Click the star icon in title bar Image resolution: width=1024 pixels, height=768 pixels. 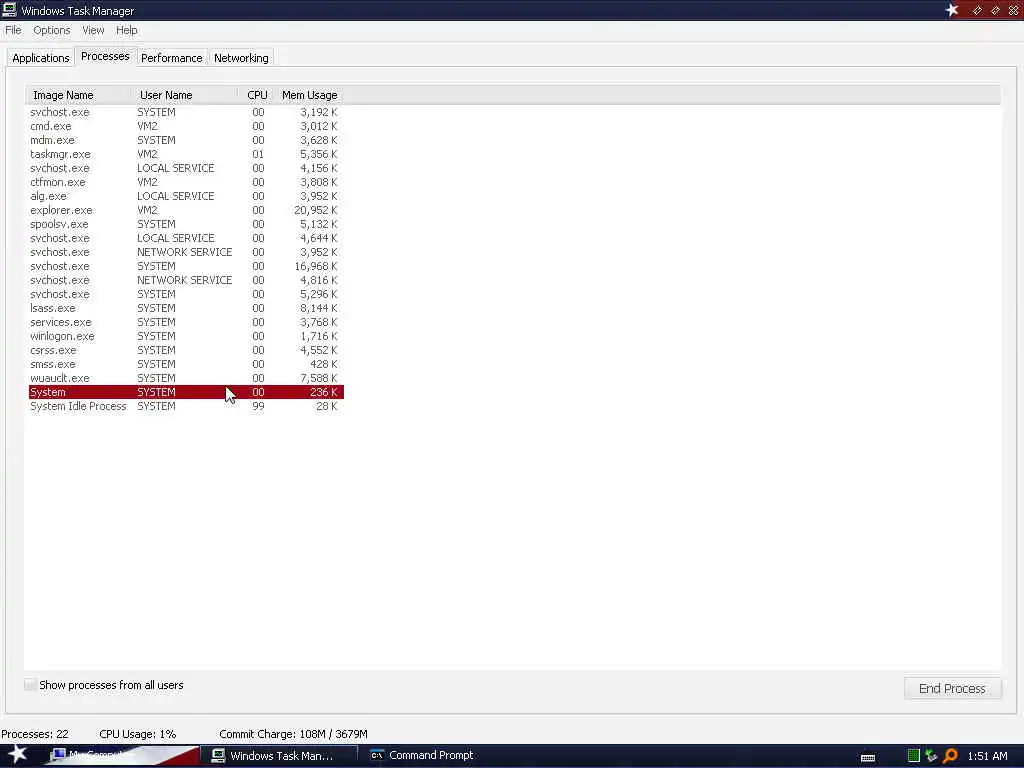pyautogui.click(x=952, y=10)
